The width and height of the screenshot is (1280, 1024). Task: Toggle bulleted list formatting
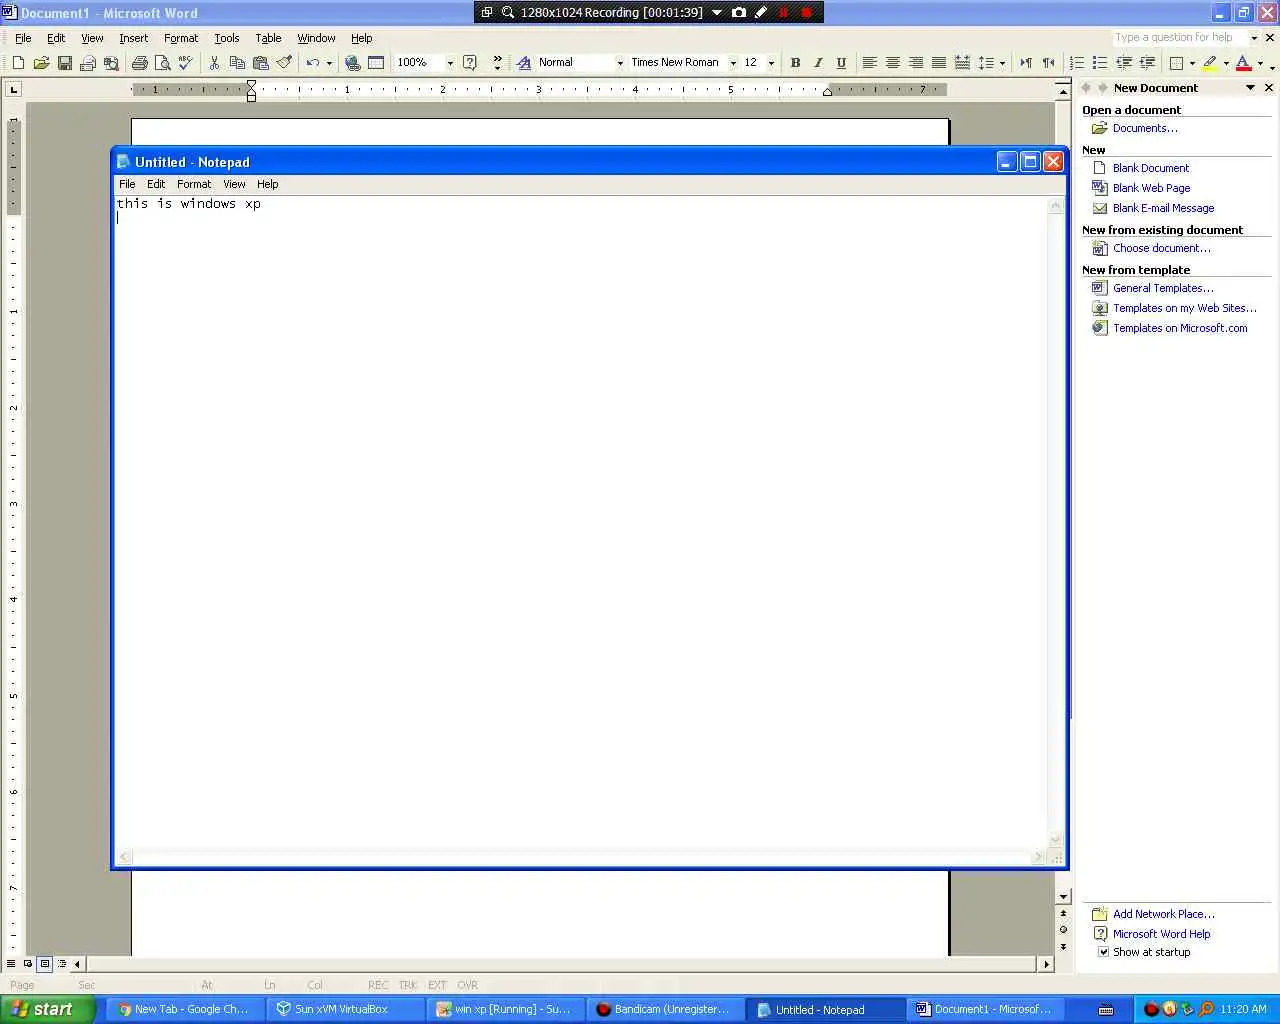(1100, 62)
